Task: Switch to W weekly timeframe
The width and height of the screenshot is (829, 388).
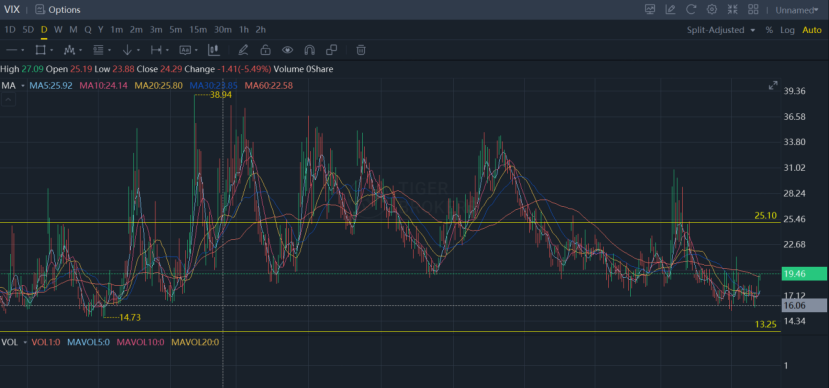Action: 58,30
